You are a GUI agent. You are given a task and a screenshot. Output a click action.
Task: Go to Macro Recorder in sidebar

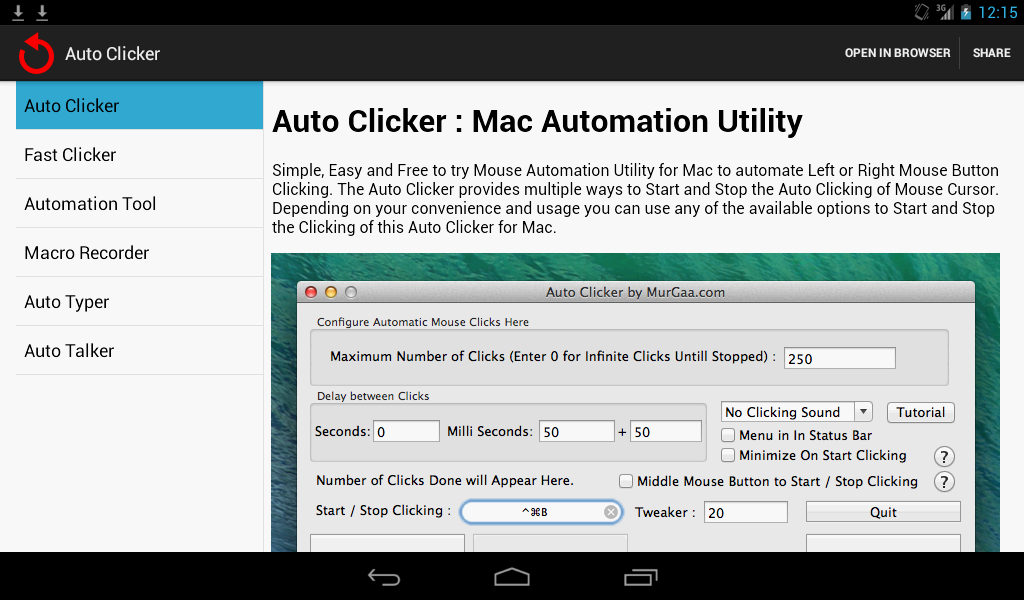click(140, 253)
